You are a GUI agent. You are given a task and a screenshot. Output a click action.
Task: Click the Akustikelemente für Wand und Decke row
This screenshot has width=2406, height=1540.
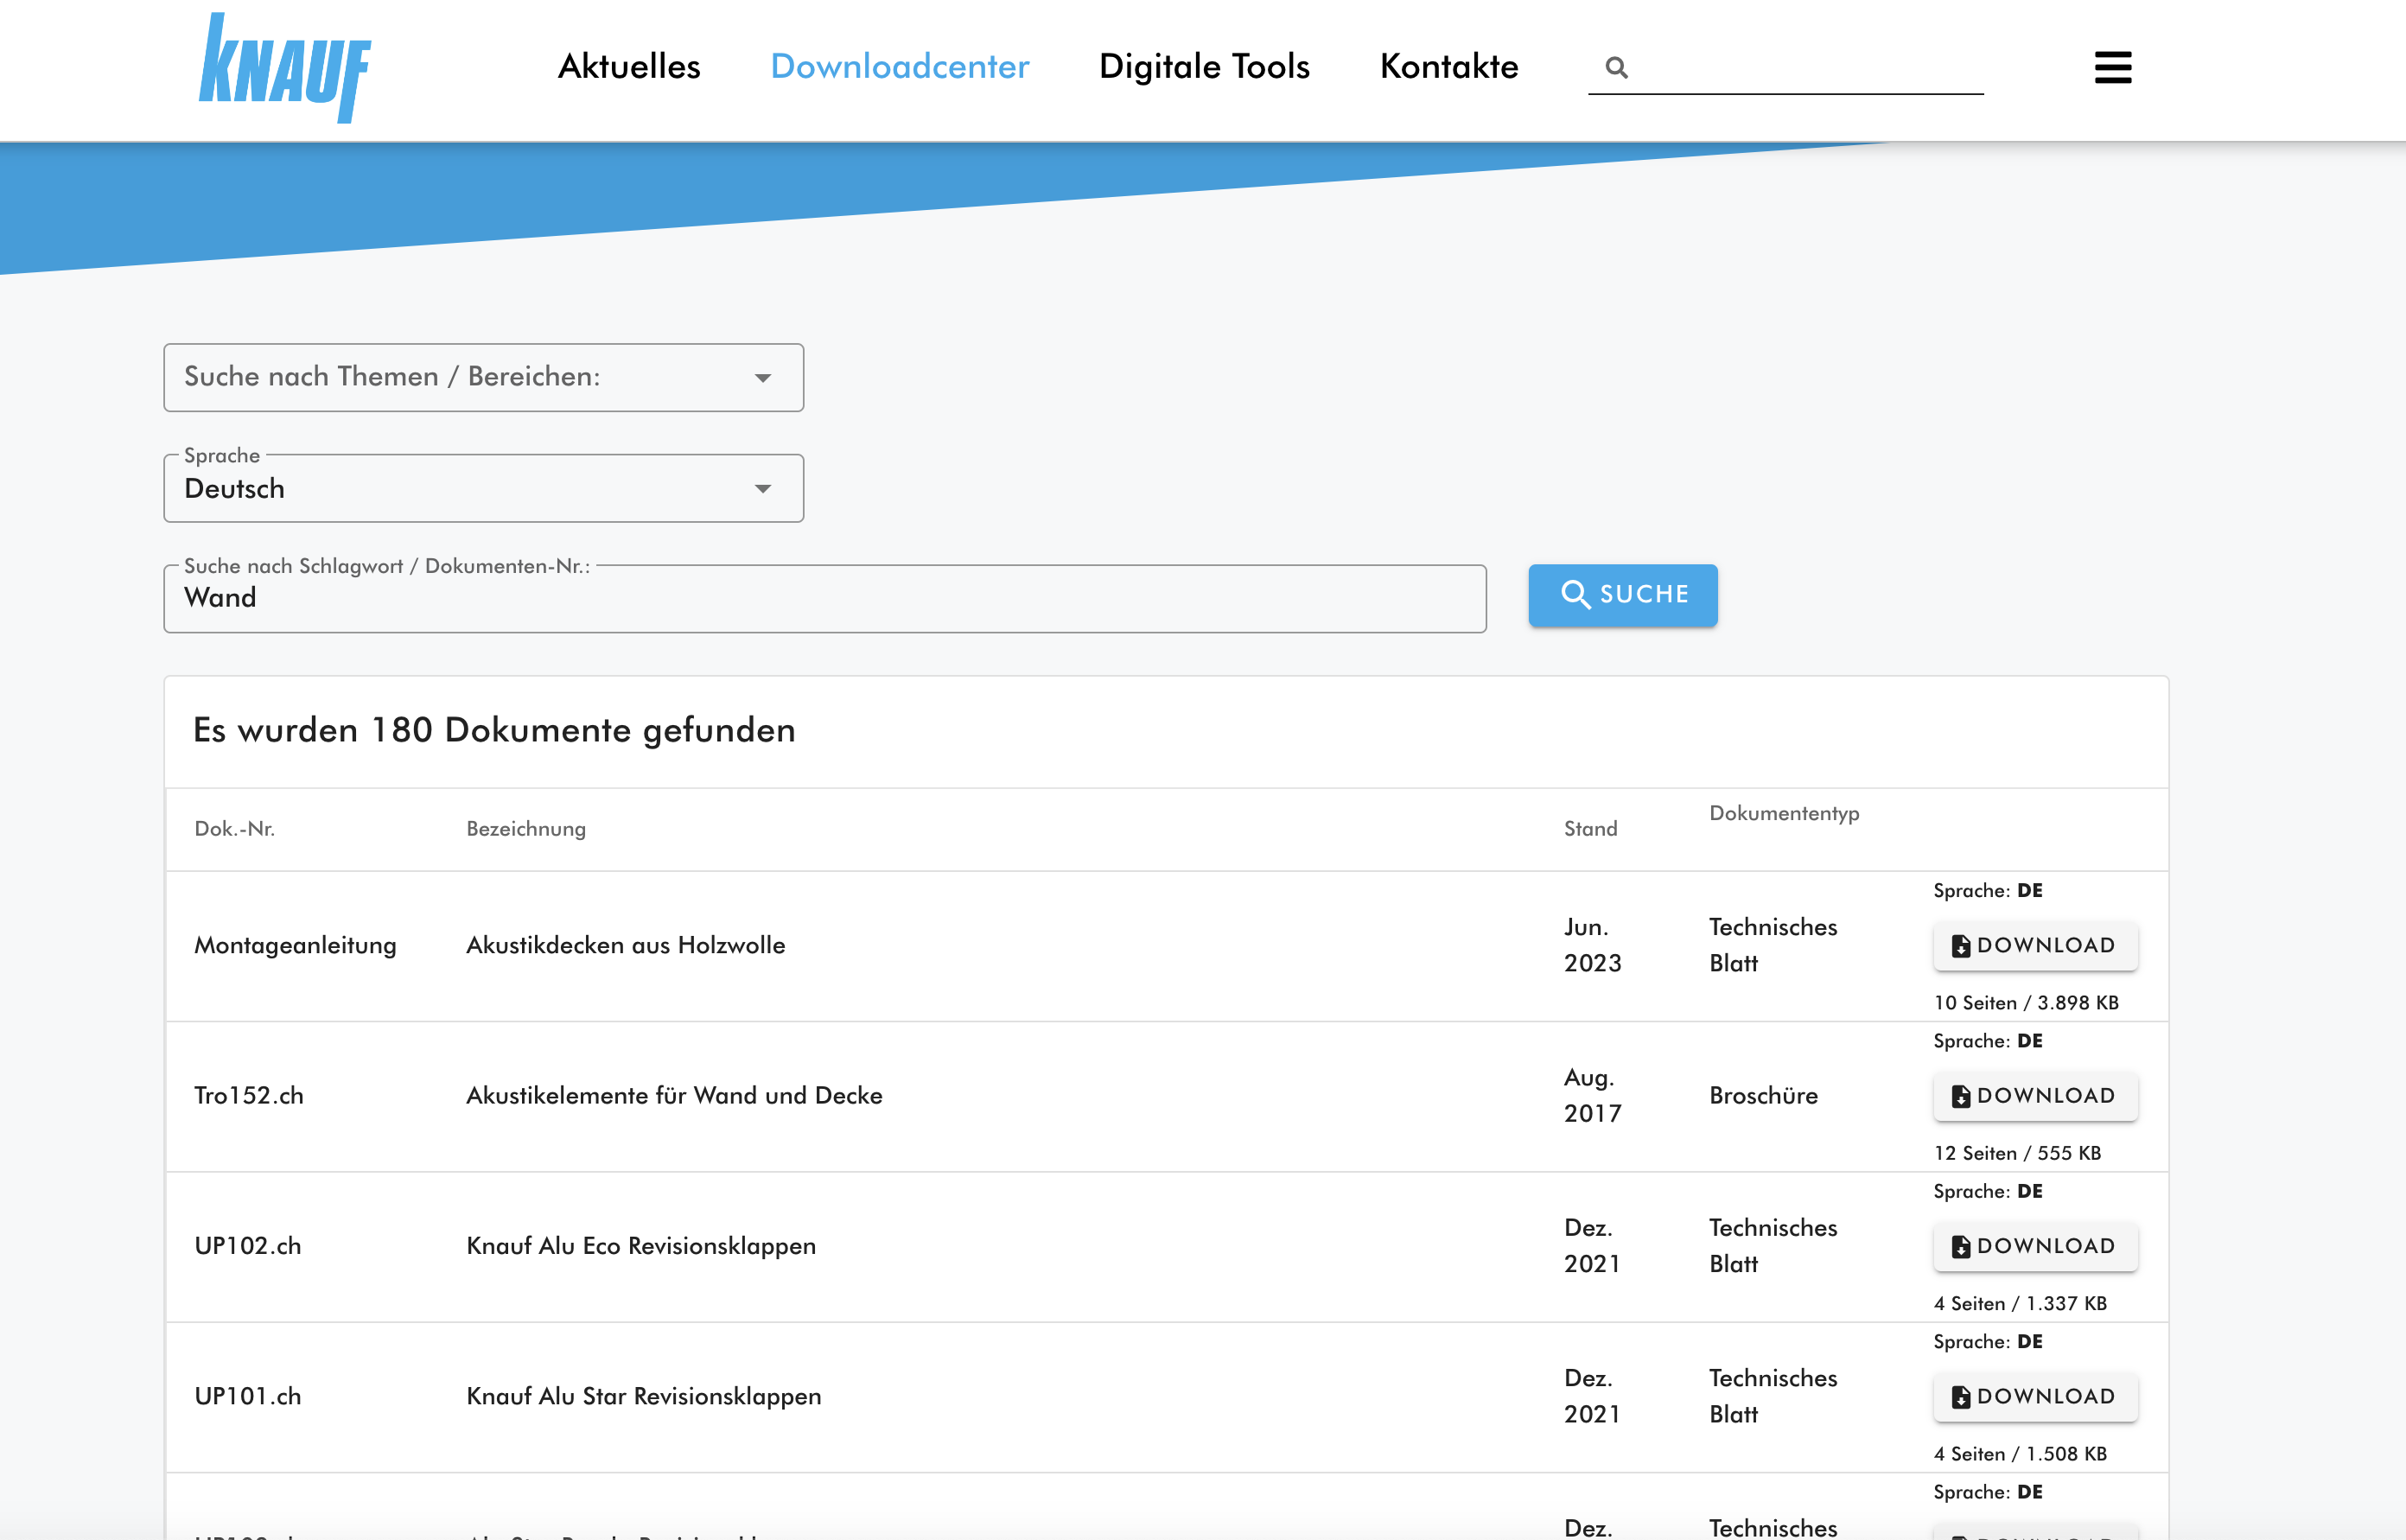[x=674, y=1095]
